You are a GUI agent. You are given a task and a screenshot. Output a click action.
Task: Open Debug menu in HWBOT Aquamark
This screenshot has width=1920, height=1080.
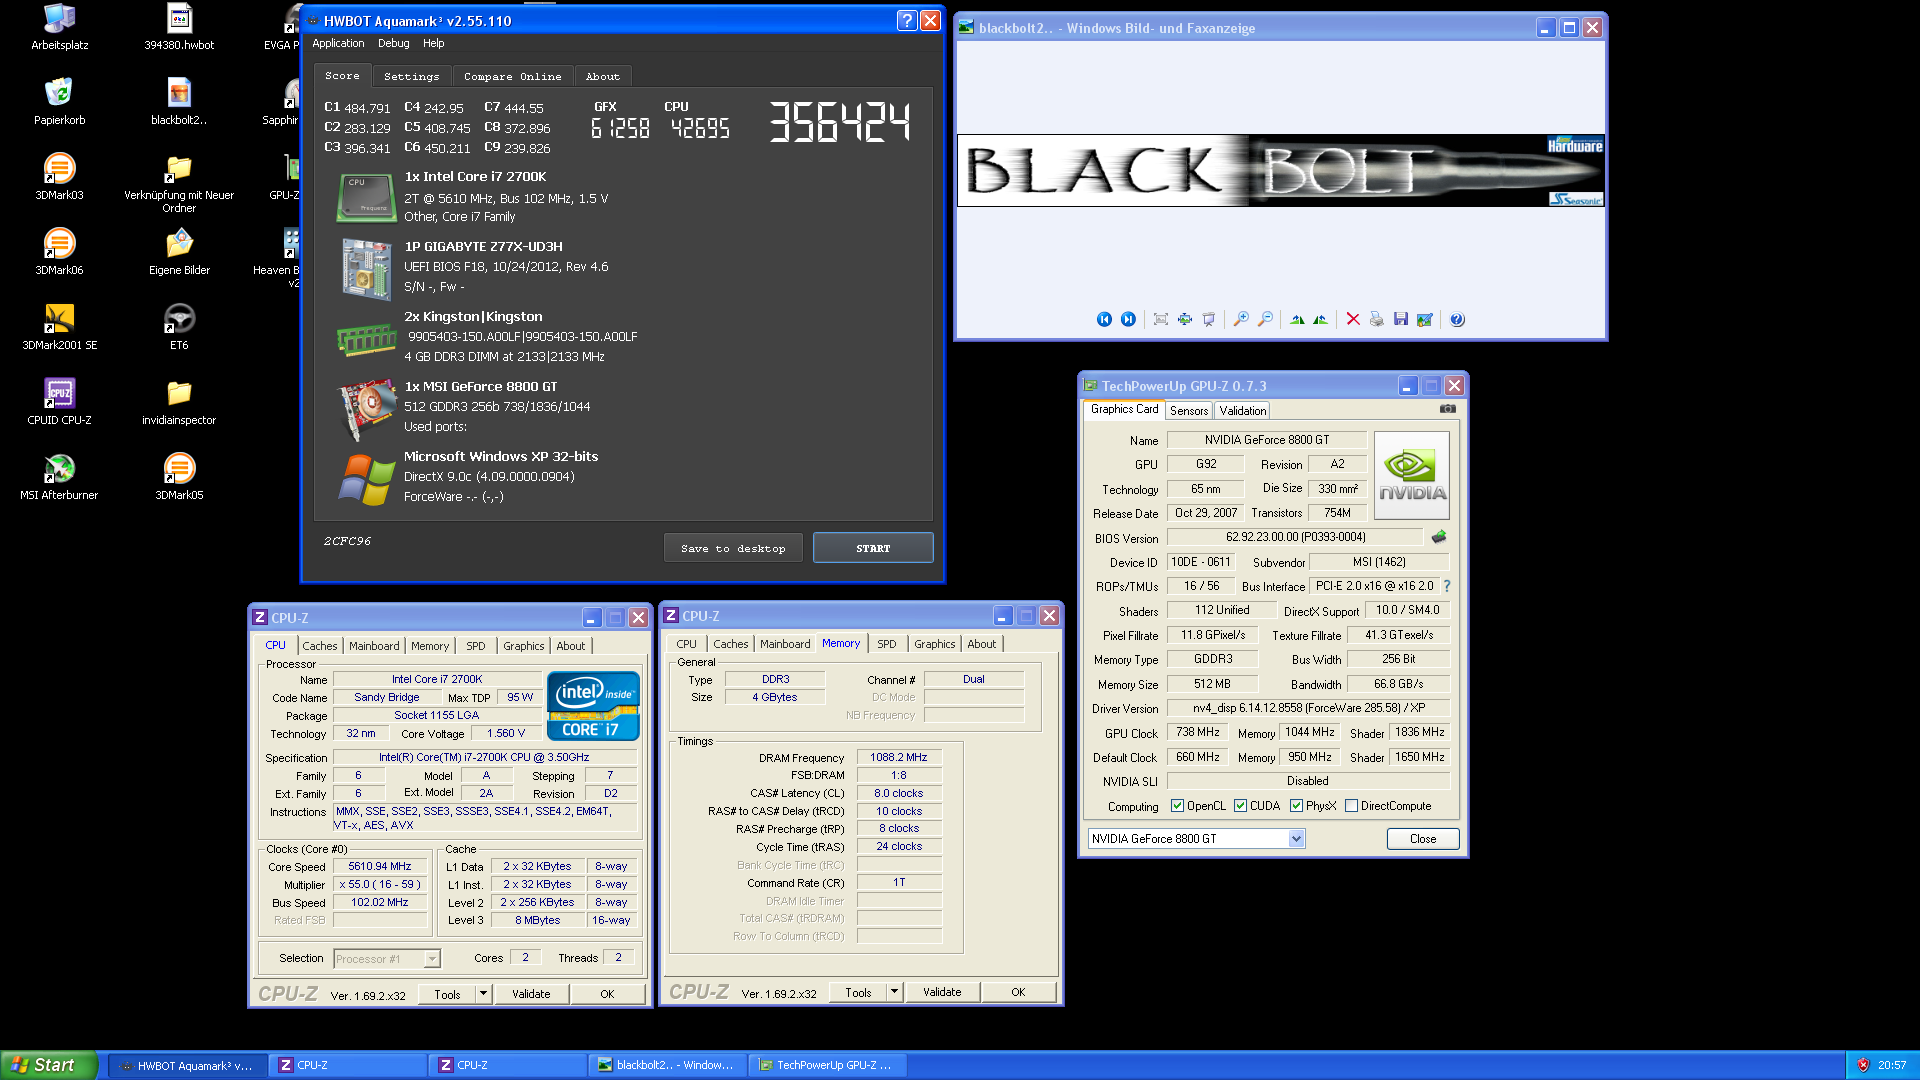pos(393,43)
